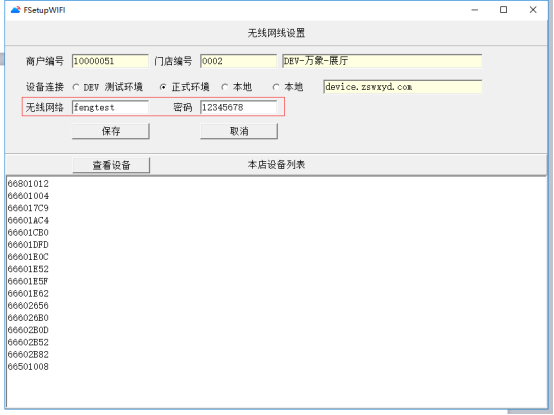Select device 66801012 in the list
554x415 pixels.
coord(28,184)
